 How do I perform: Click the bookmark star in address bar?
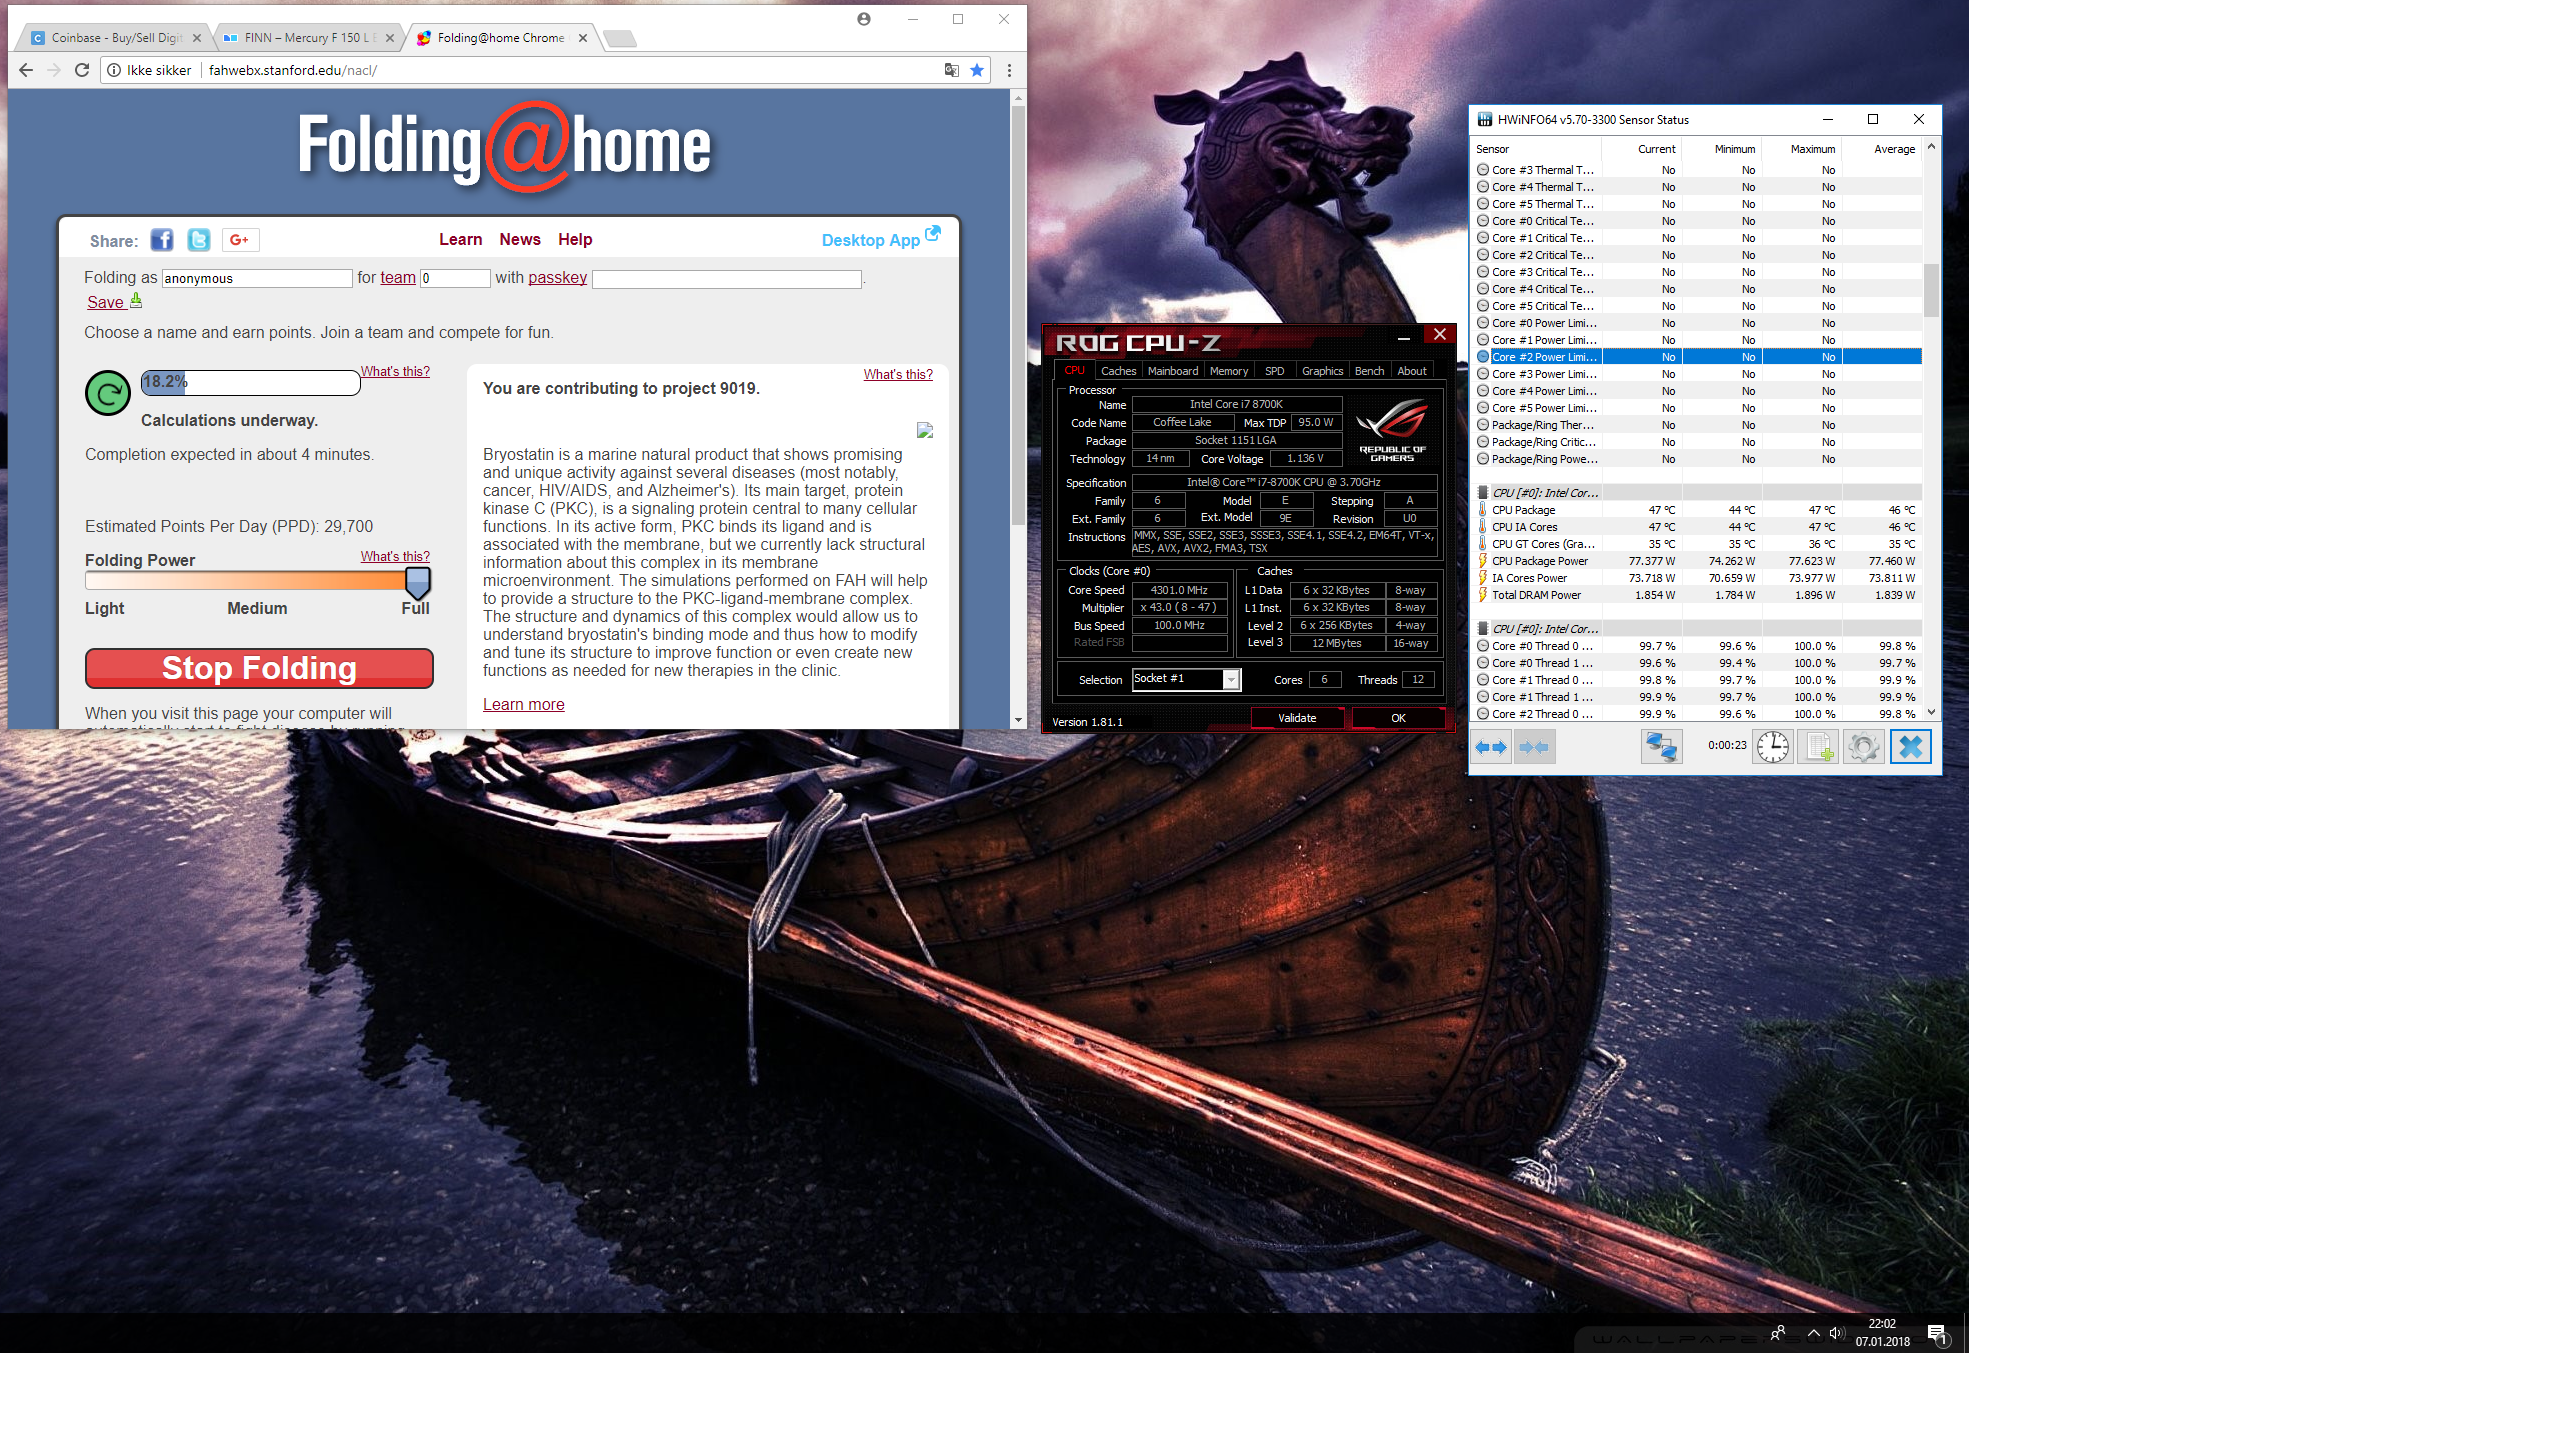click(977, 70)
